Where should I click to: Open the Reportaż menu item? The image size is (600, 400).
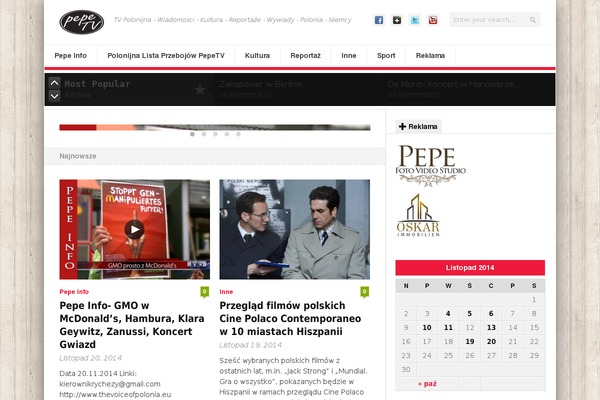[x=305, y=56]
